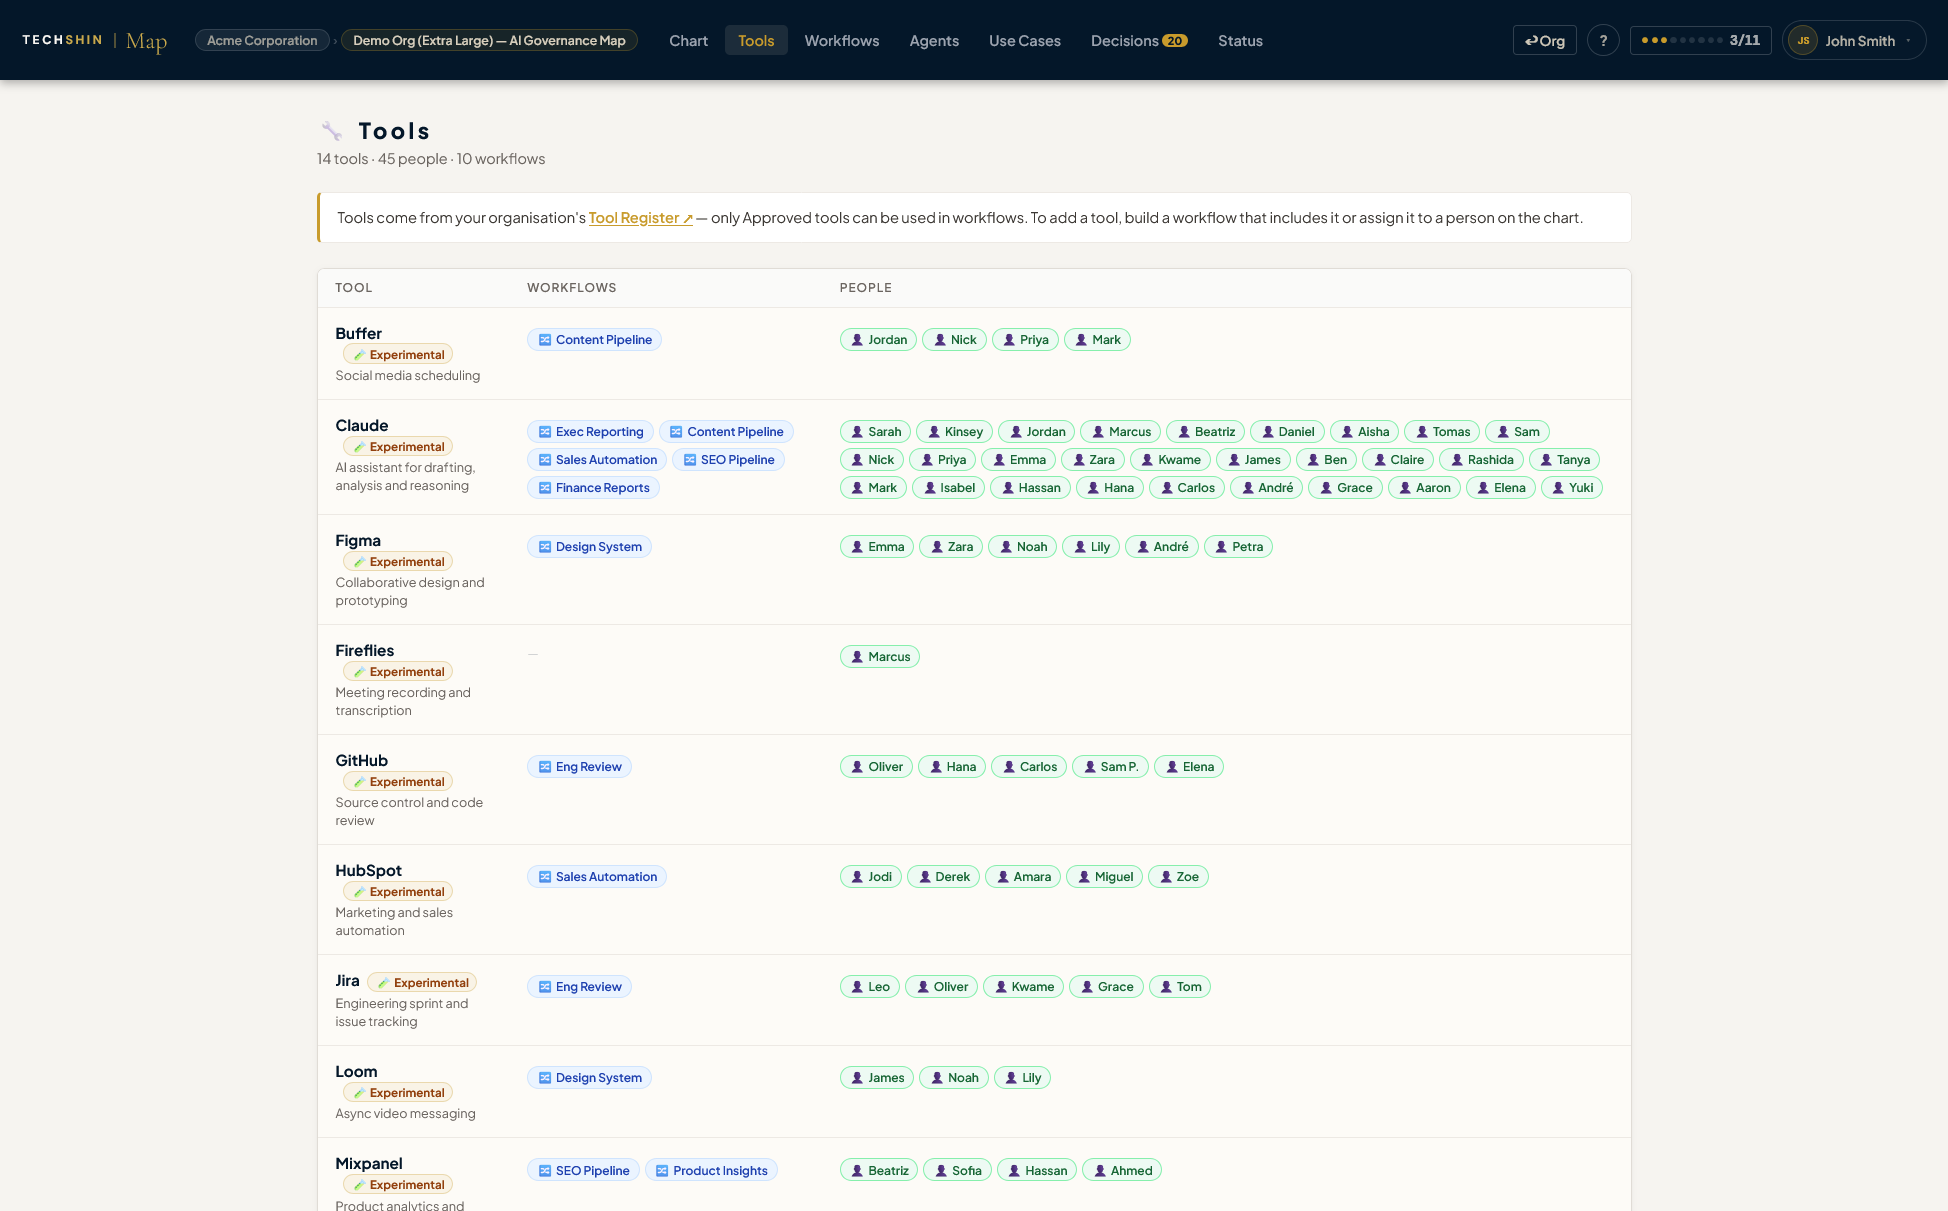Image resolution: width=1948 pixels, height=1211 pixels.
Task: Open the Status tab
Action: 1240,40
